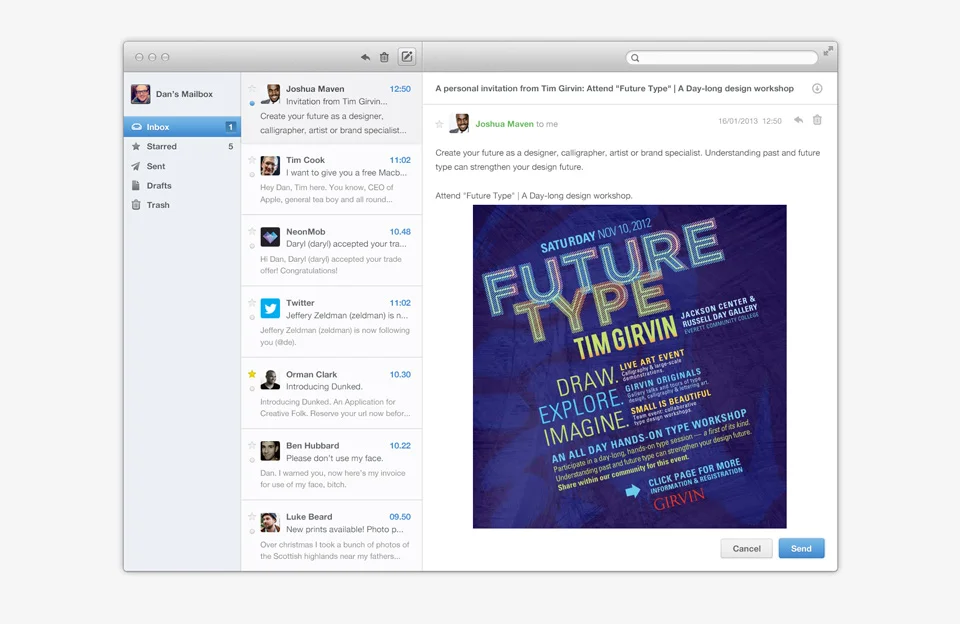The width and height of the screenshot is (960, 624).
Task: Delete this message via header trash icon
Action: [817, 120]
